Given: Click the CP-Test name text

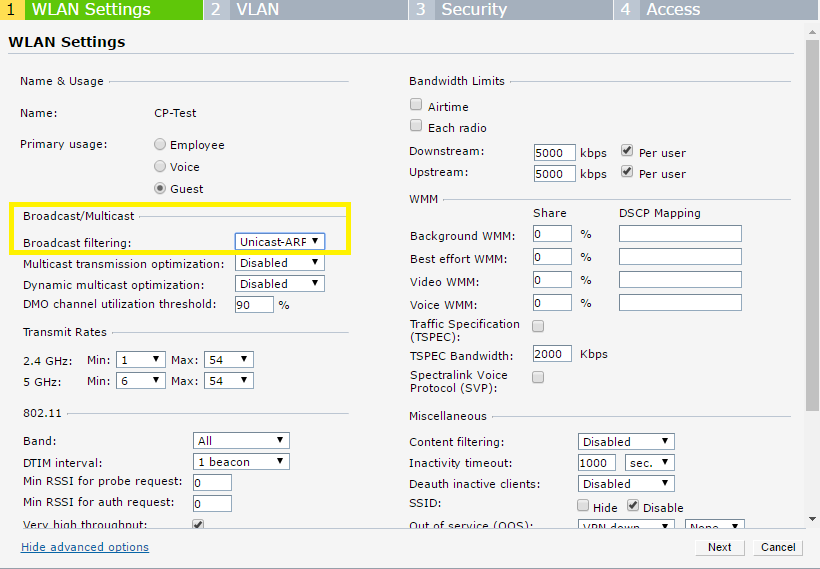Looking at the screenshot, I should click(175, 113).
